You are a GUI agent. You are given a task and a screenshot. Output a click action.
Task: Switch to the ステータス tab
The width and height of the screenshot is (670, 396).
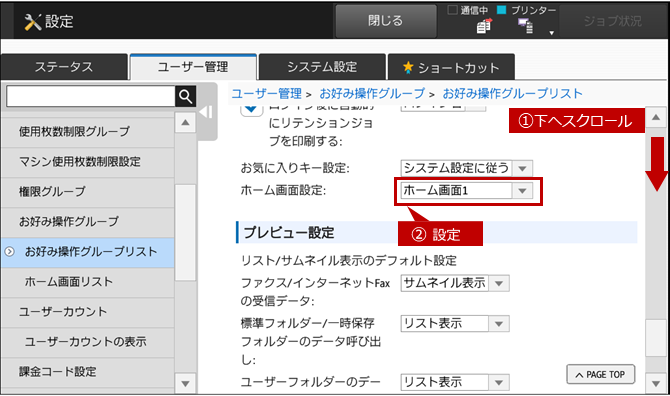64,67
